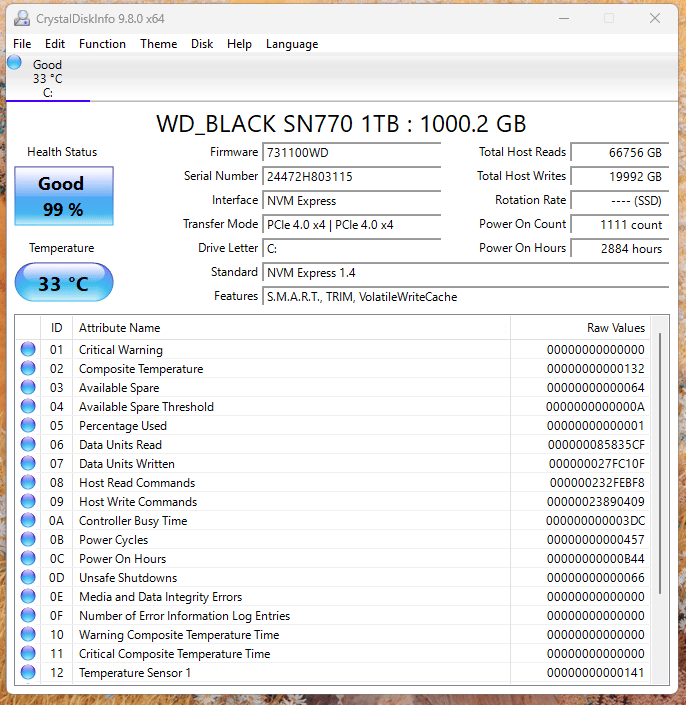Open the Edit menu

pyautogui.click(x=55, y=44)
